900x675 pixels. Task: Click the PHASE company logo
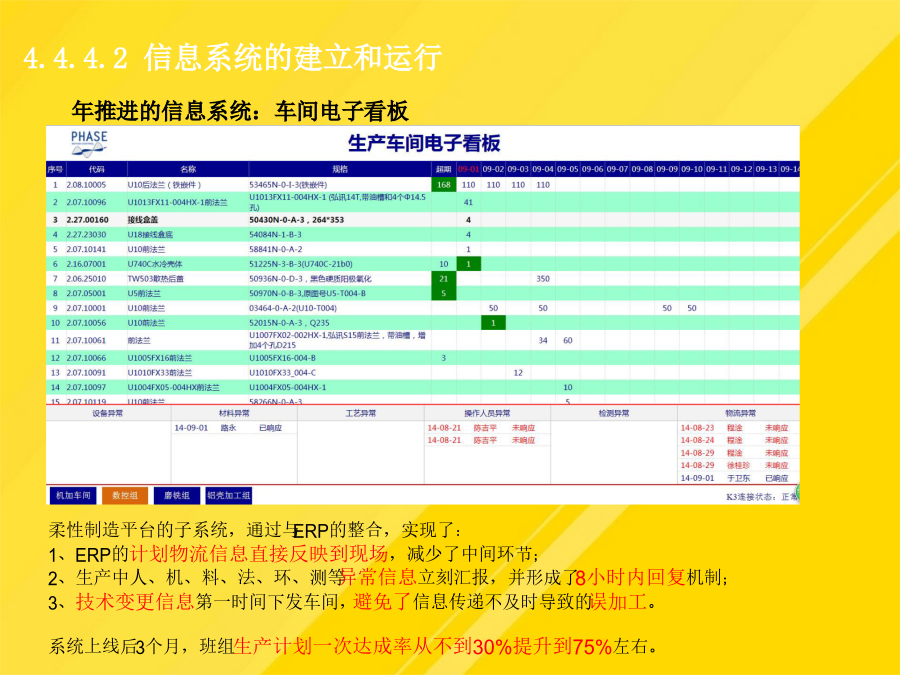click(89, 143)
